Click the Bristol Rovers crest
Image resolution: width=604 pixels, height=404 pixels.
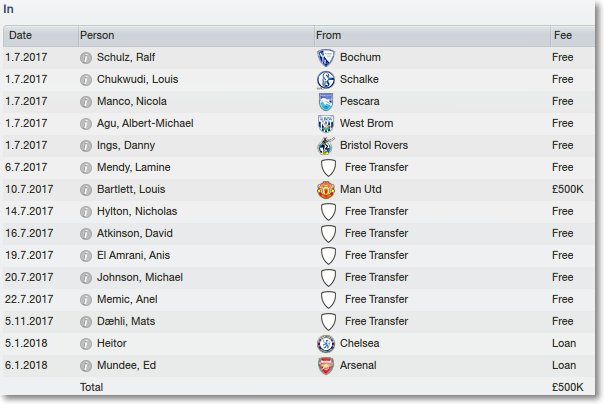click(x=326, y=146)
